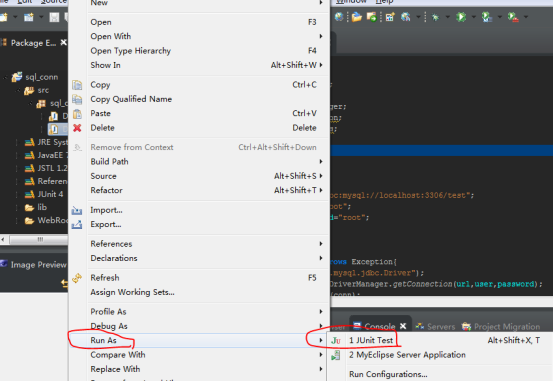
Task: Close the Console view tab
Action: click(403, 326)
